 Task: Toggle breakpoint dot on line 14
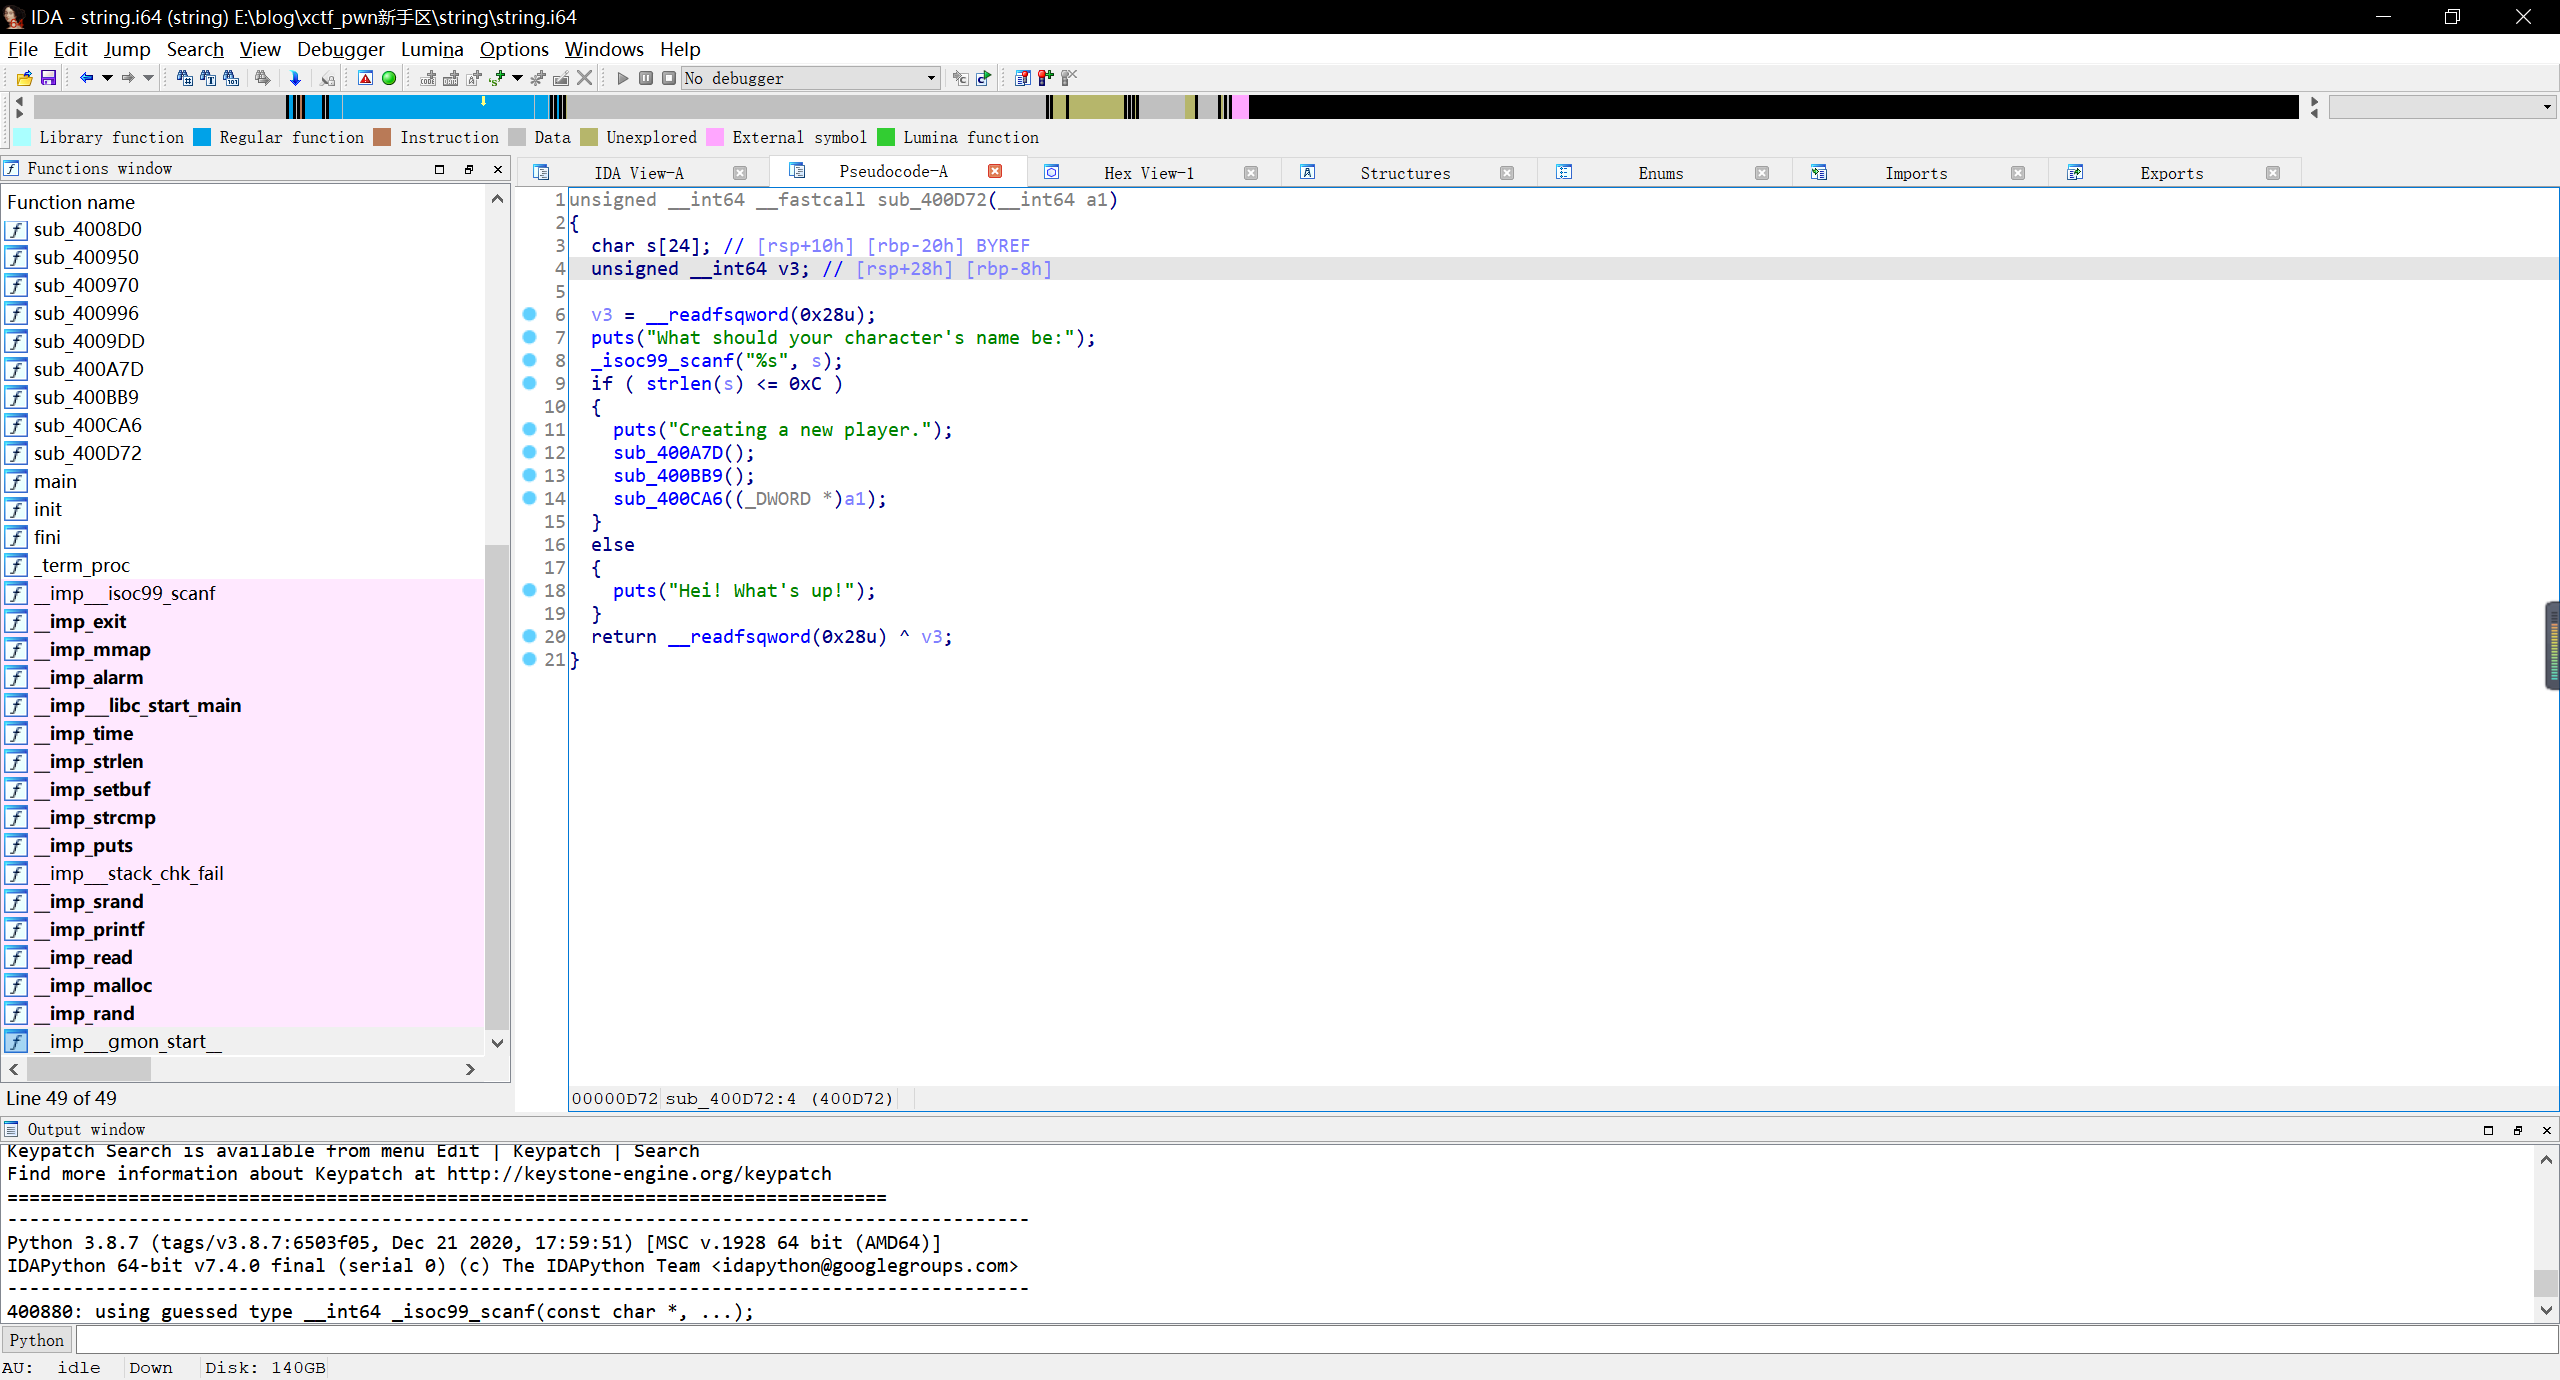(x=530, y=498)
